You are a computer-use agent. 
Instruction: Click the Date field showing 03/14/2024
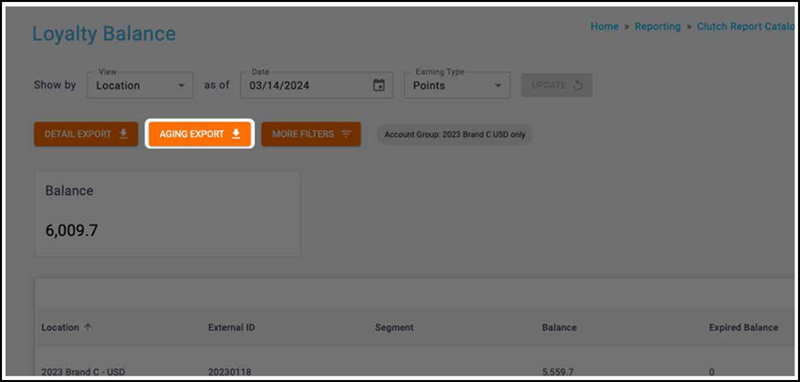(x=317, y=85)
